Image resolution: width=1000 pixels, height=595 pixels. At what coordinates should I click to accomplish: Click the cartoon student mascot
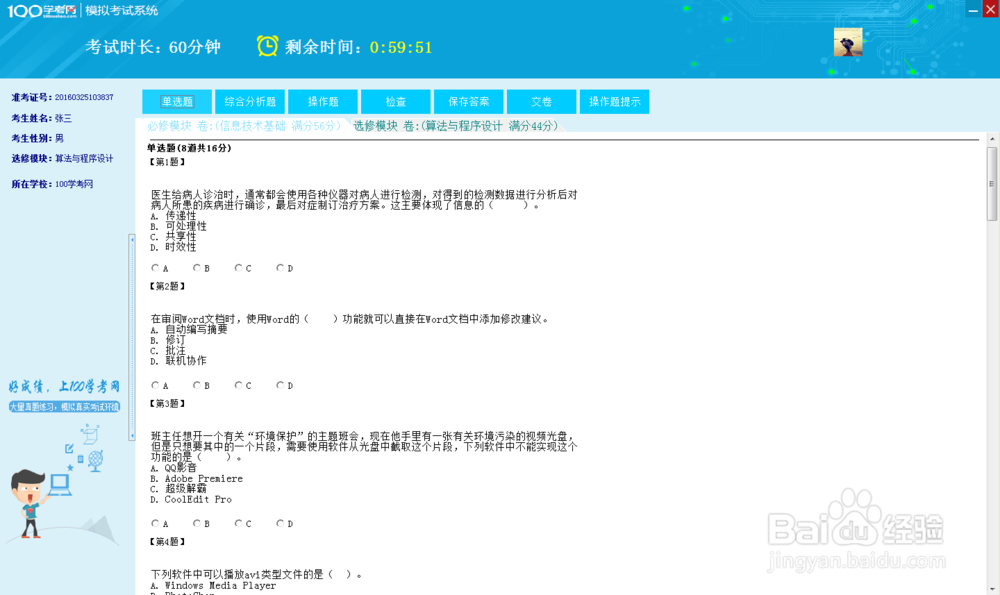(x=28, y=503)
